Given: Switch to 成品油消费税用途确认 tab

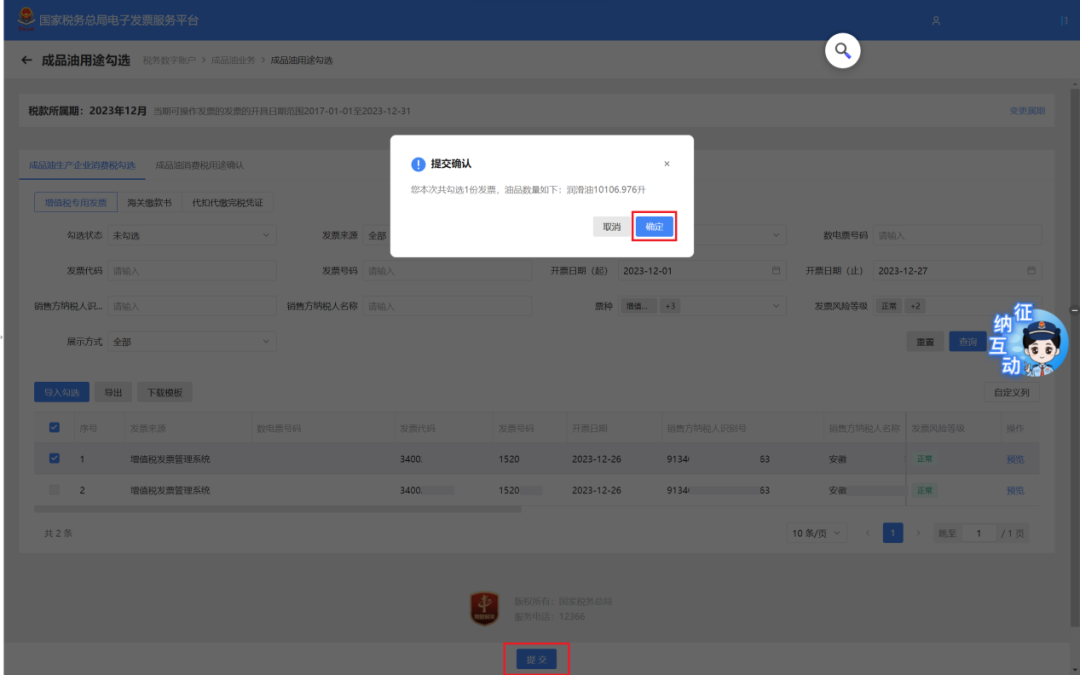Looking at the screenshot, I should pos(200,165).
